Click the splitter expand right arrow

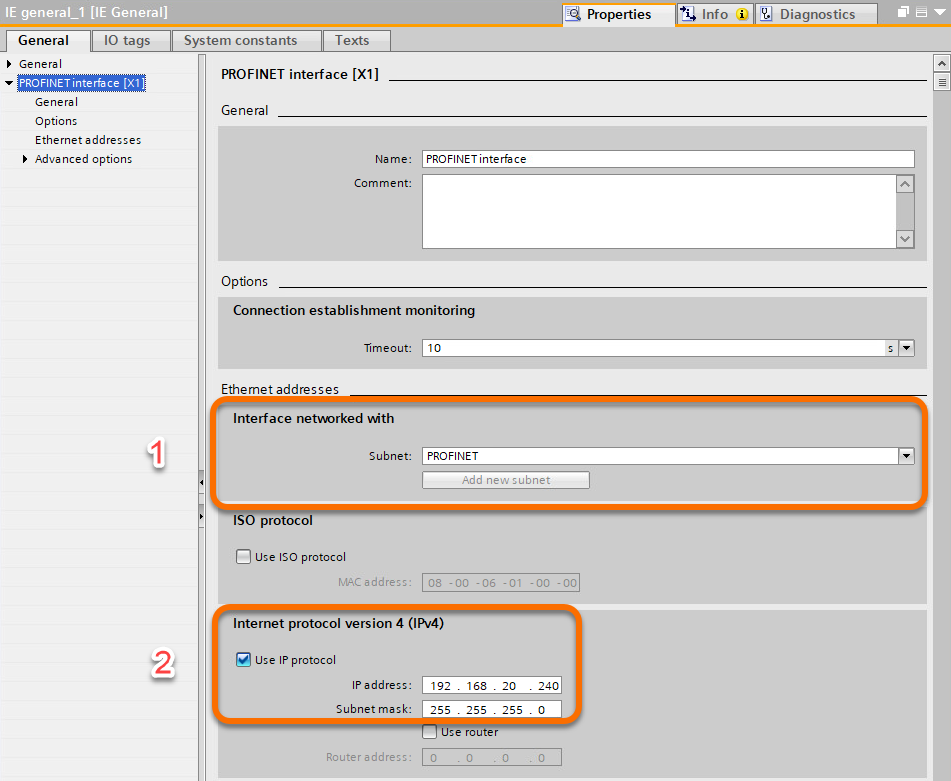tap(201, 517)
